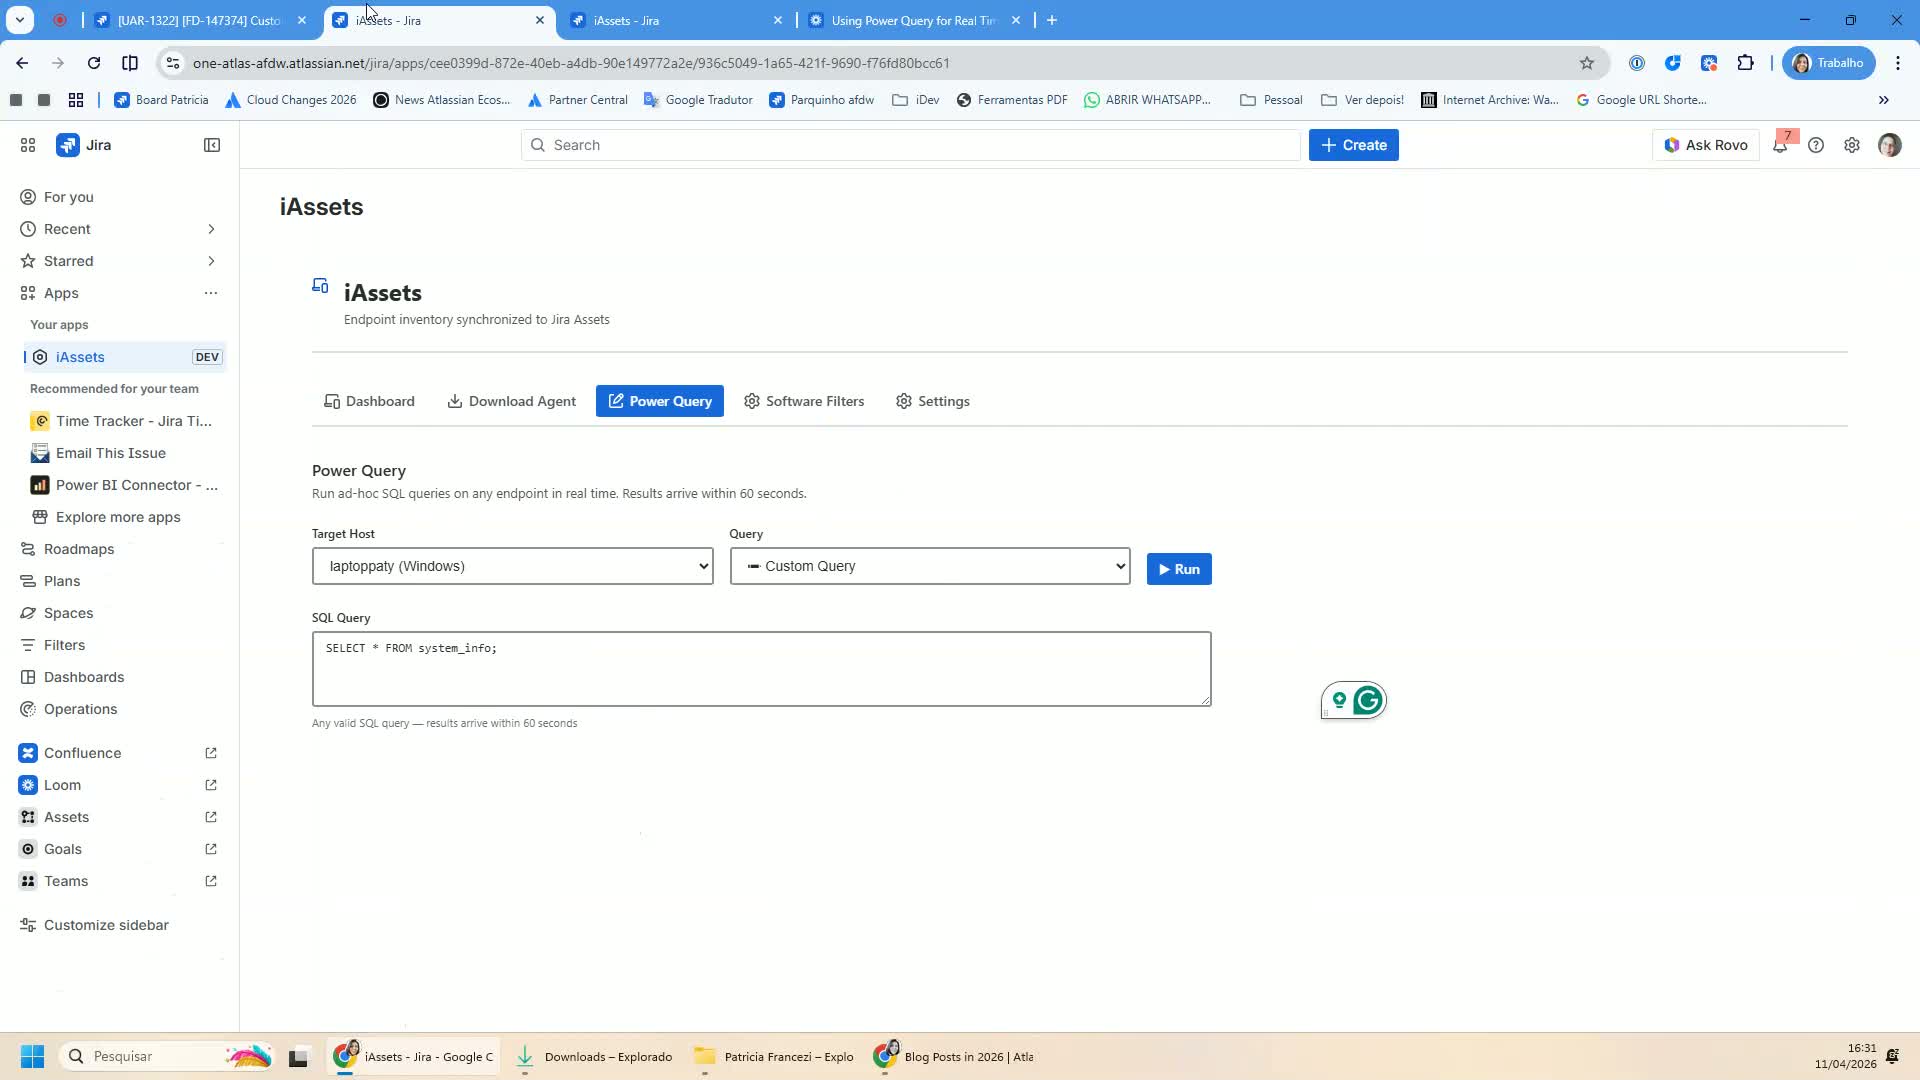The image size is (1920, 1080).
Task: Open Operations in sidebar
Action: [x=80, y=709]
